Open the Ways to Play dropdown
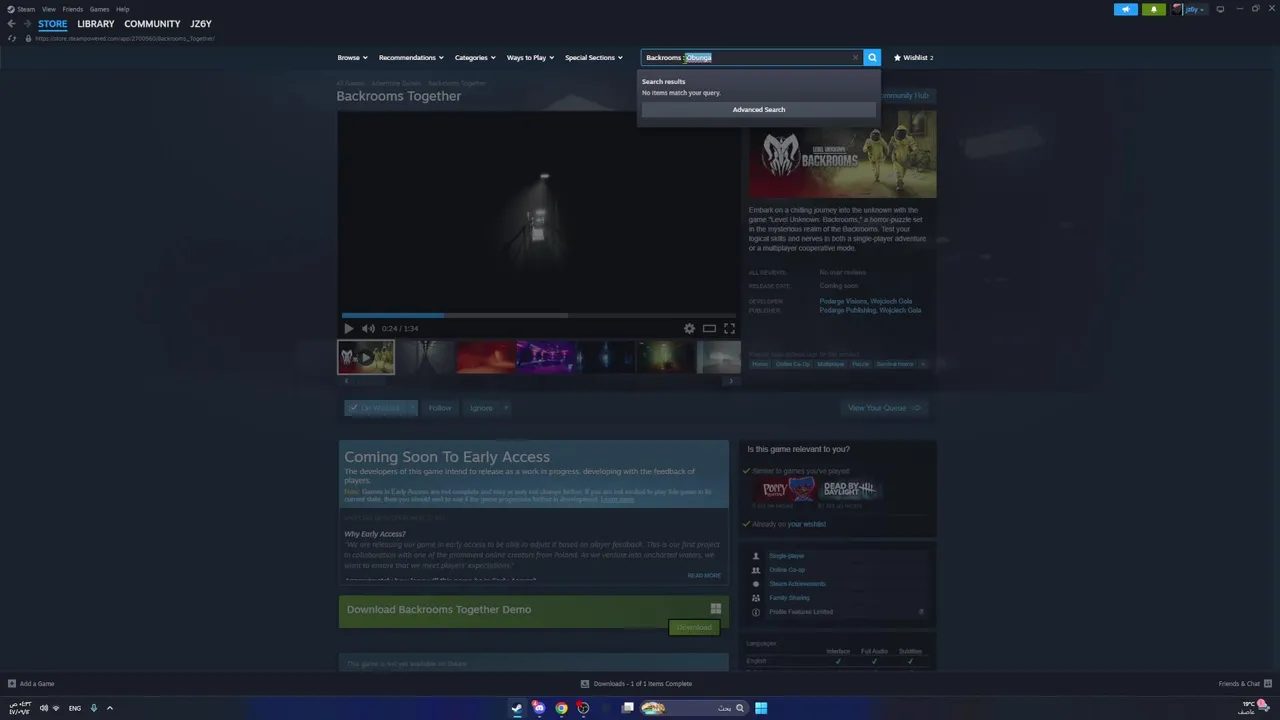The width and height of the screenshot is (1280, 720). (x=530, y=58)
